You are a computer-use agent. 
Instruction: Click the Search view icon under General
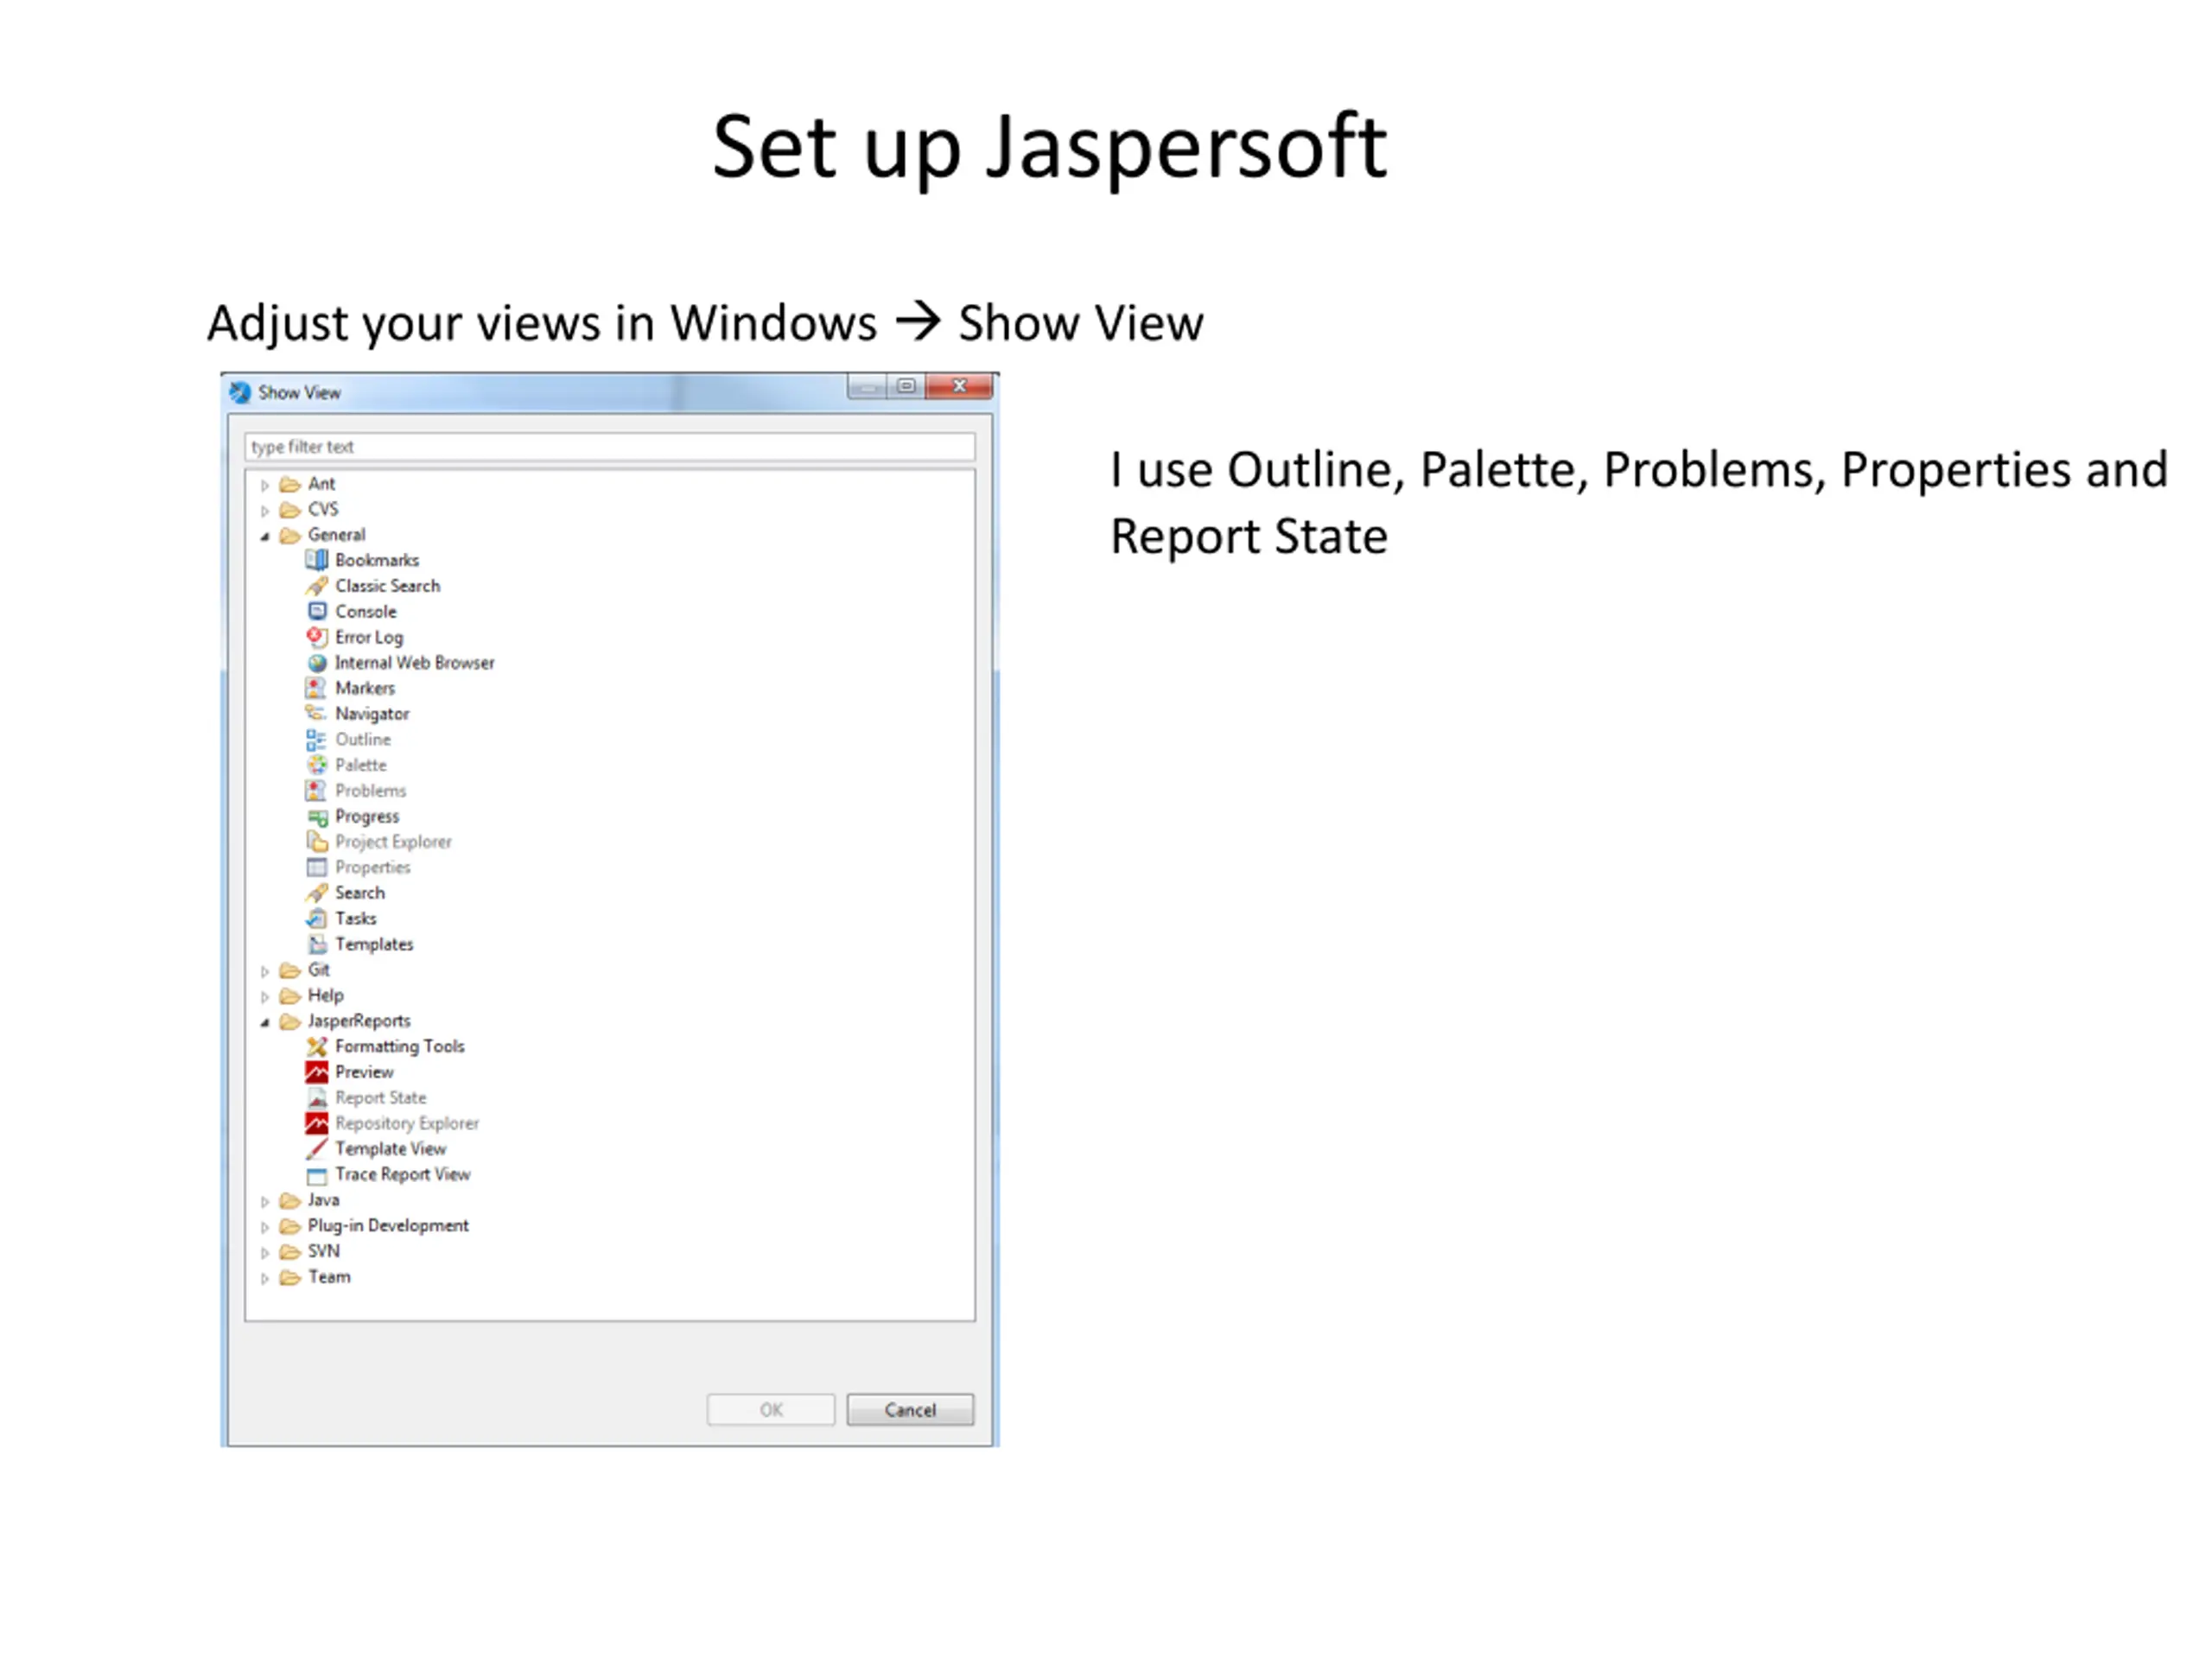click(317, 893)
